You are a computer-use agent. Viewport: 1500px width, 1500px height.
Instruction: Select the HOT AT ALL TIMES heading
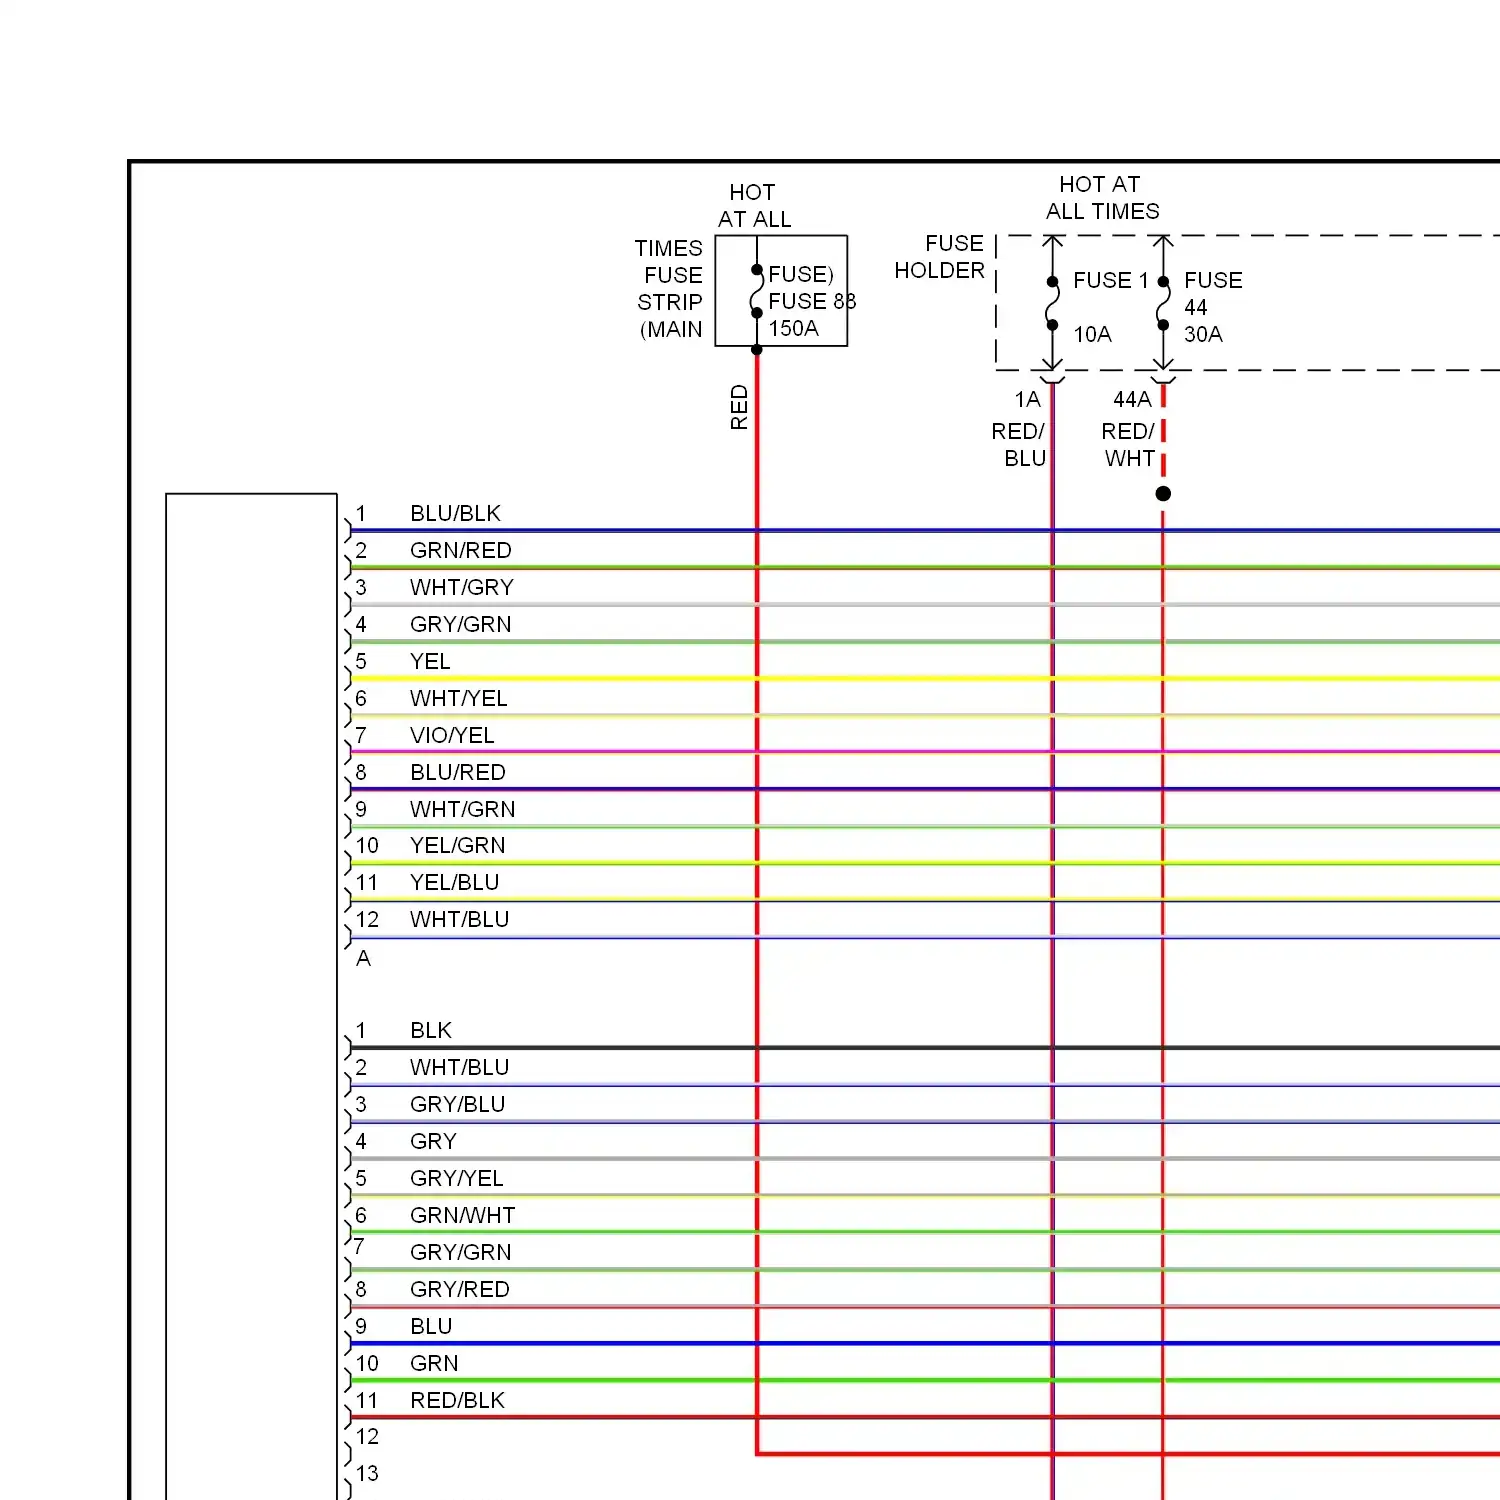(x=1102, y=197)
